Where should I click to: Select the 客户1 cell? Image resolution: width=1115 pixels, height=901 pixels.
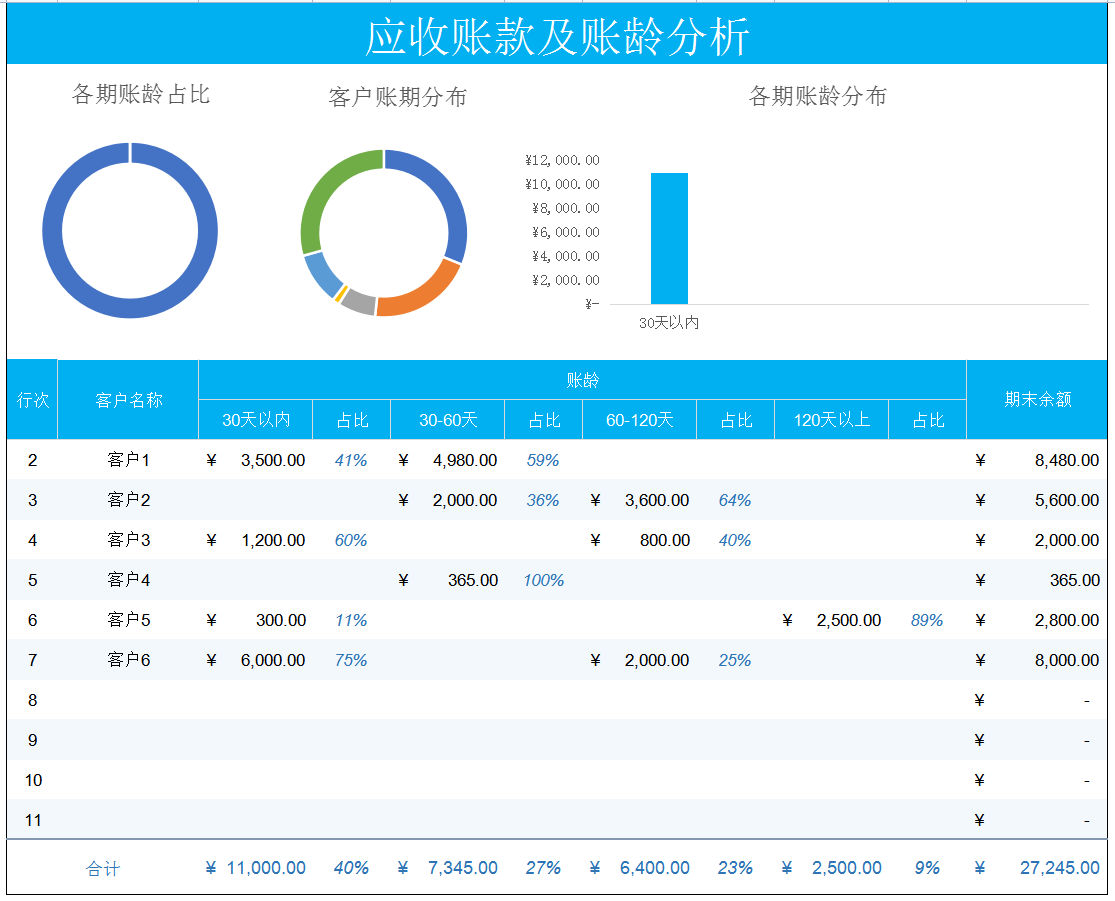tap(127, 460)
